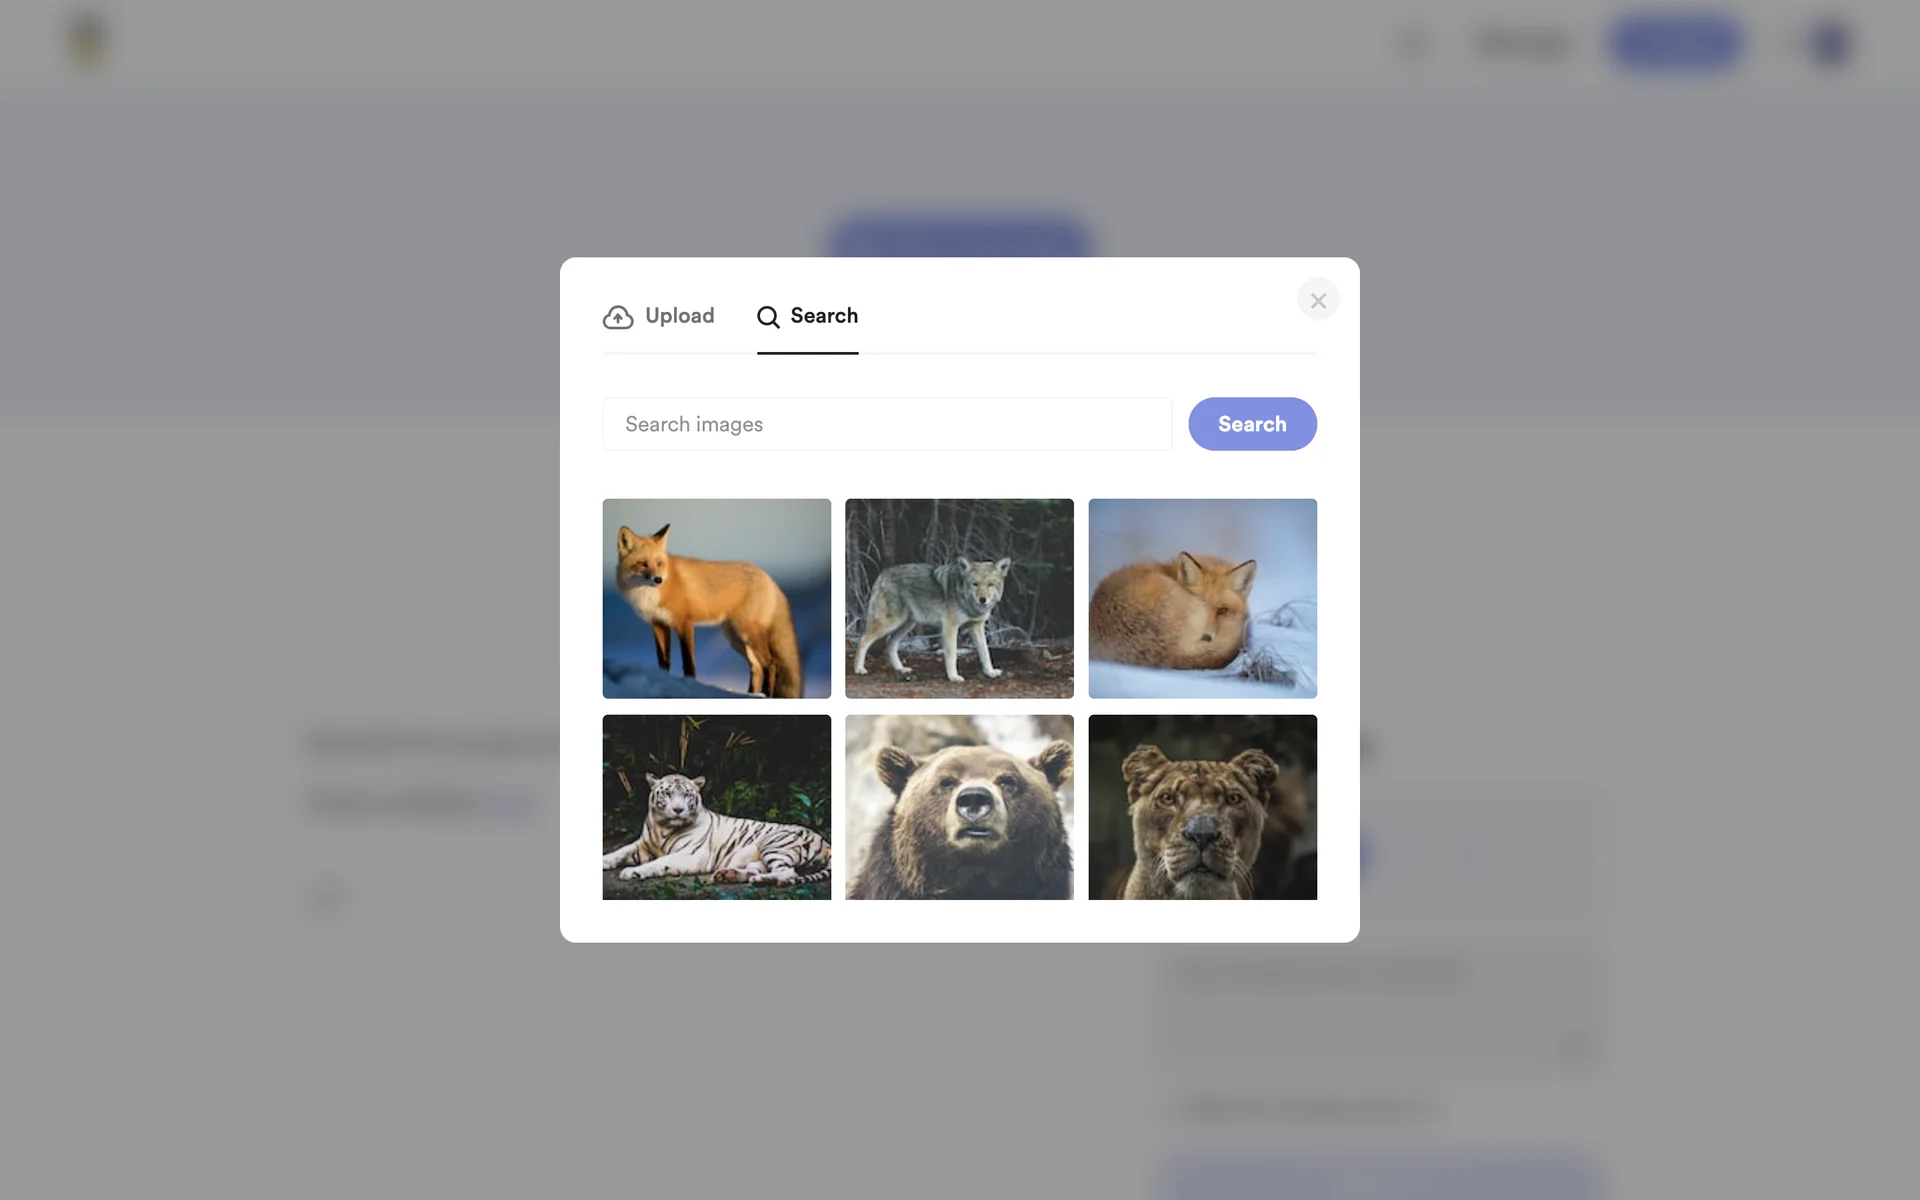Image resolution: width=1920 pixels, height=1200 pixels.
Task: Focus the Search images text field
Action: 887,424
